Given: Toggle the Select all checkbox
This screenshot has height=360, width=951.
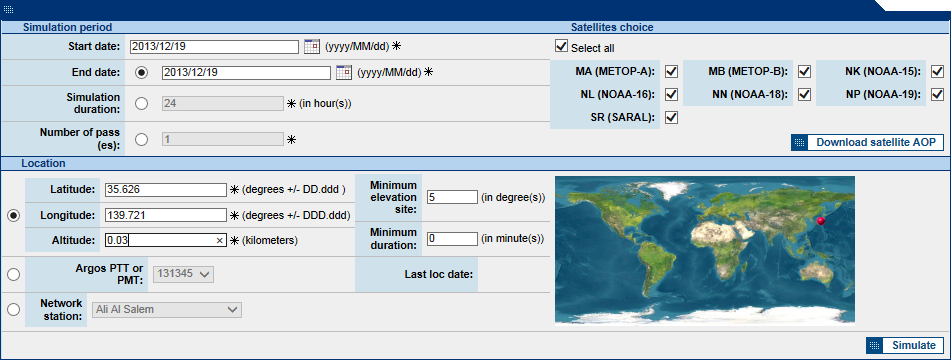Looking at the screenshot, I should (x=561, y=46).
